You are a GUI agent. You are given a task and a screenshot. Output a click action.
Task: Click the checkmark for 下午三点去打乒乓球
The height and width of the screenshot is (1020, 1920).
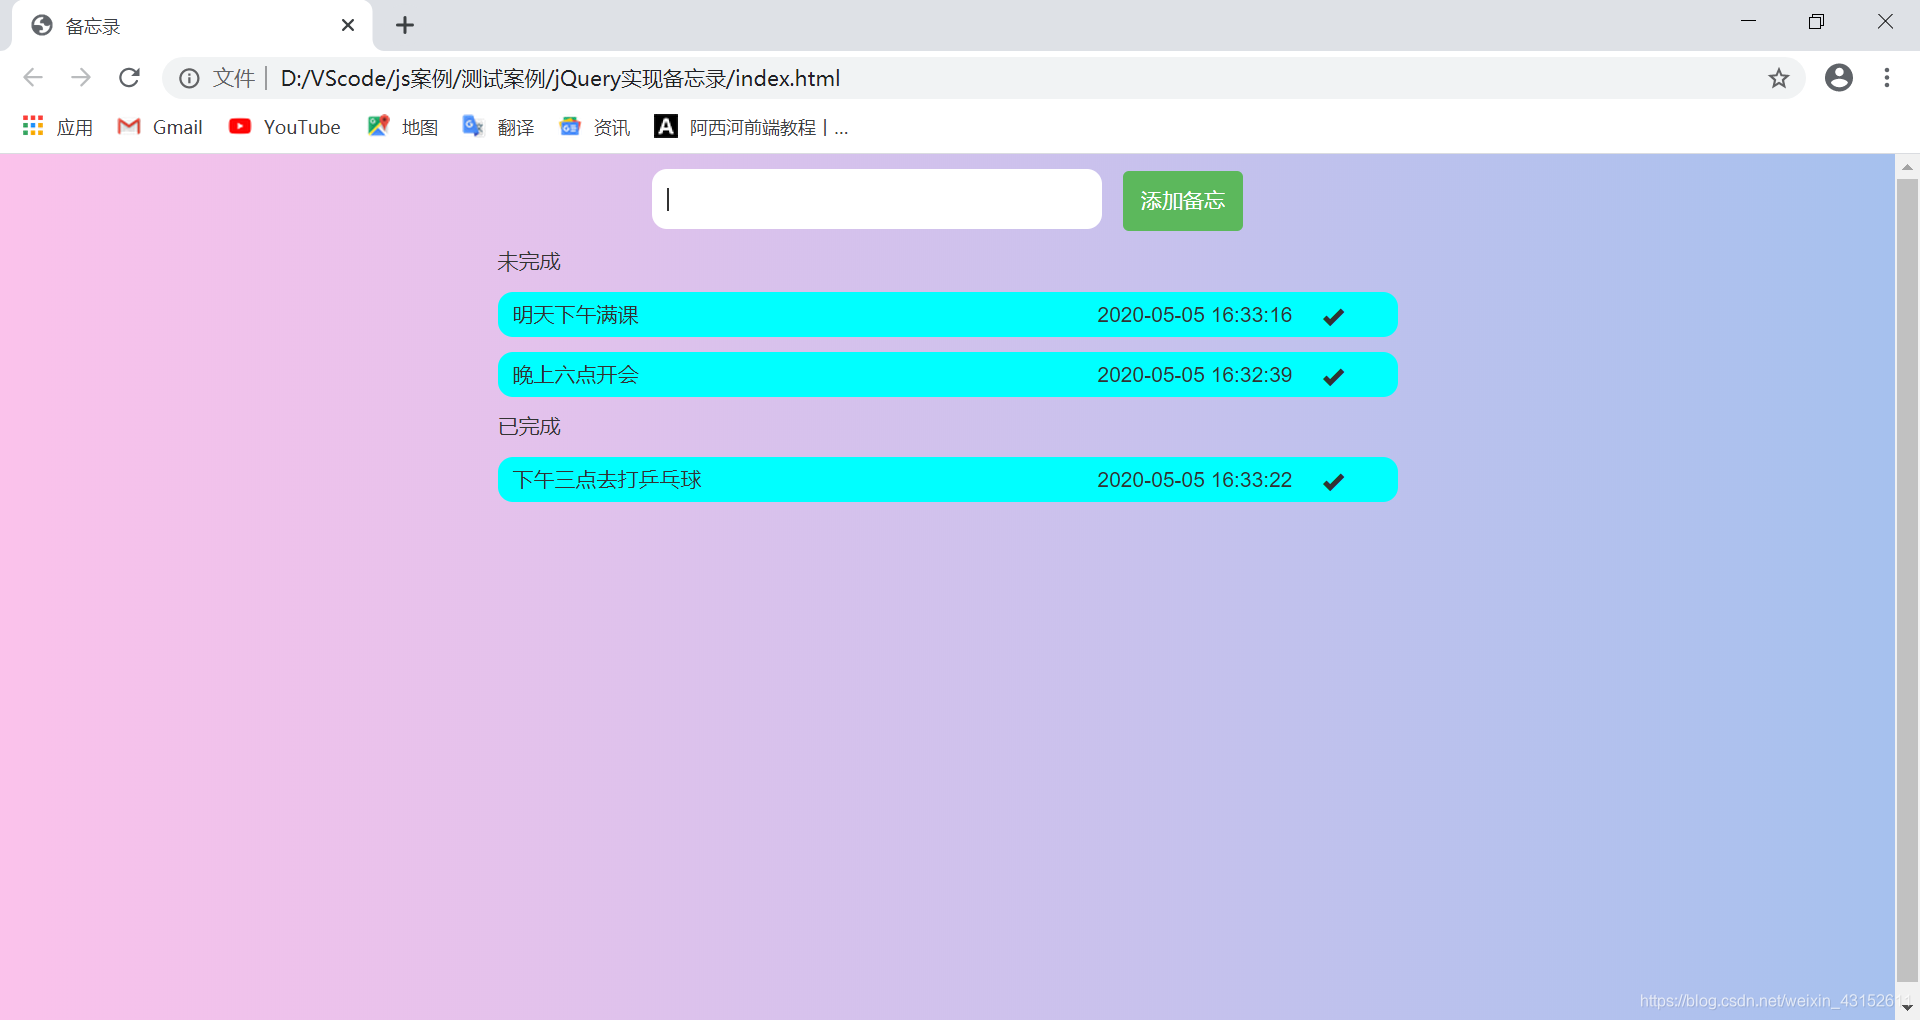coord(1333,482)
